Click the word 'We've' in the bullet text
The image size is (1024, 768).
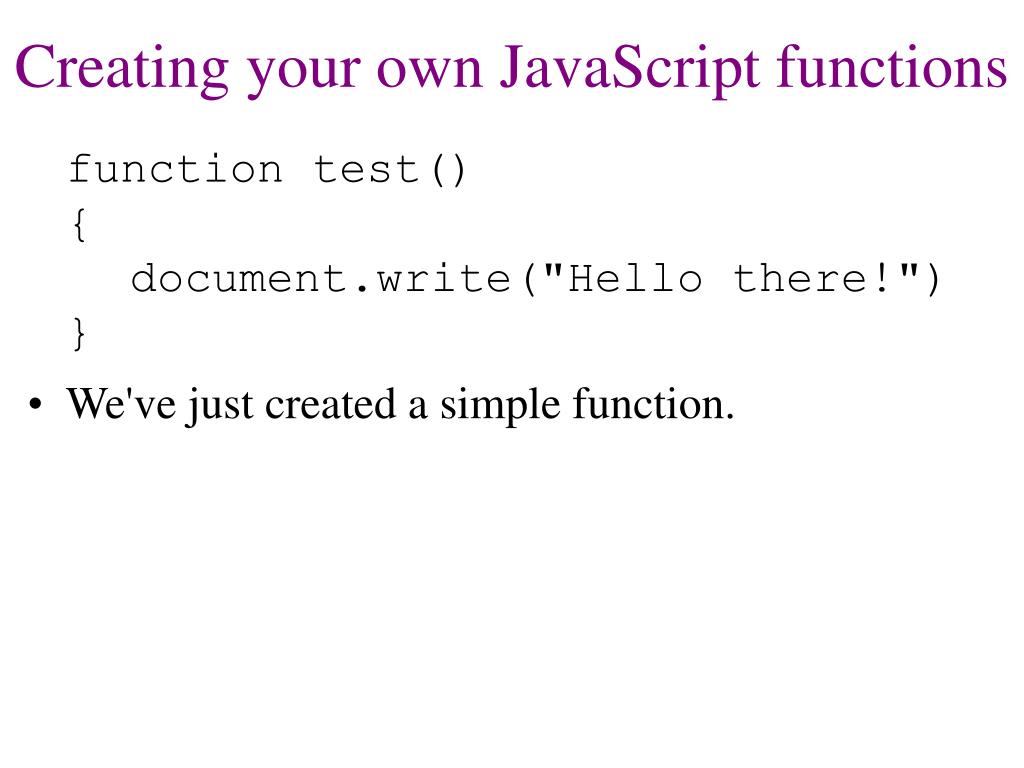(x=121, y=404)
